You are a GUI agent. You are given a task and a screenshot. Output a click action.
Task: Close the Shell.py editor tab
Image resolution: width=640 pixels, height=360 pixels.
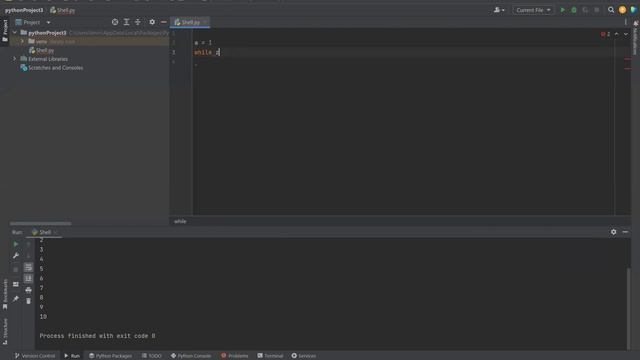tap(205, 22)
